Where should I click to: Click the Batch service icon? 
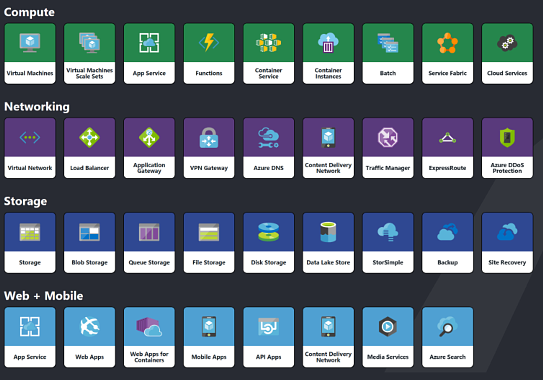pyautogui.click(x=388, y=43)
